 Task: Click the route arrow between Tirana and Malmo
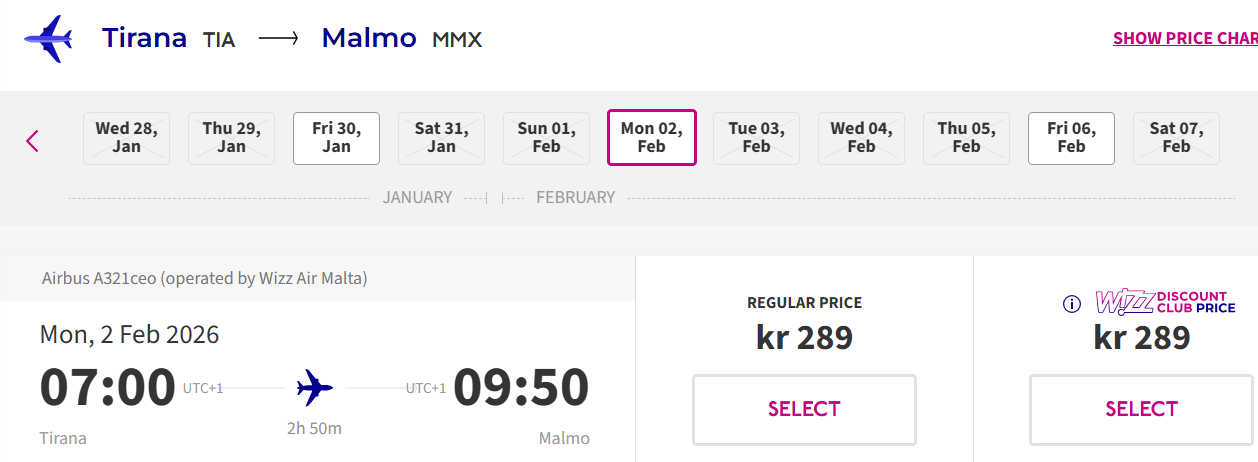click(x=278, y=39)
